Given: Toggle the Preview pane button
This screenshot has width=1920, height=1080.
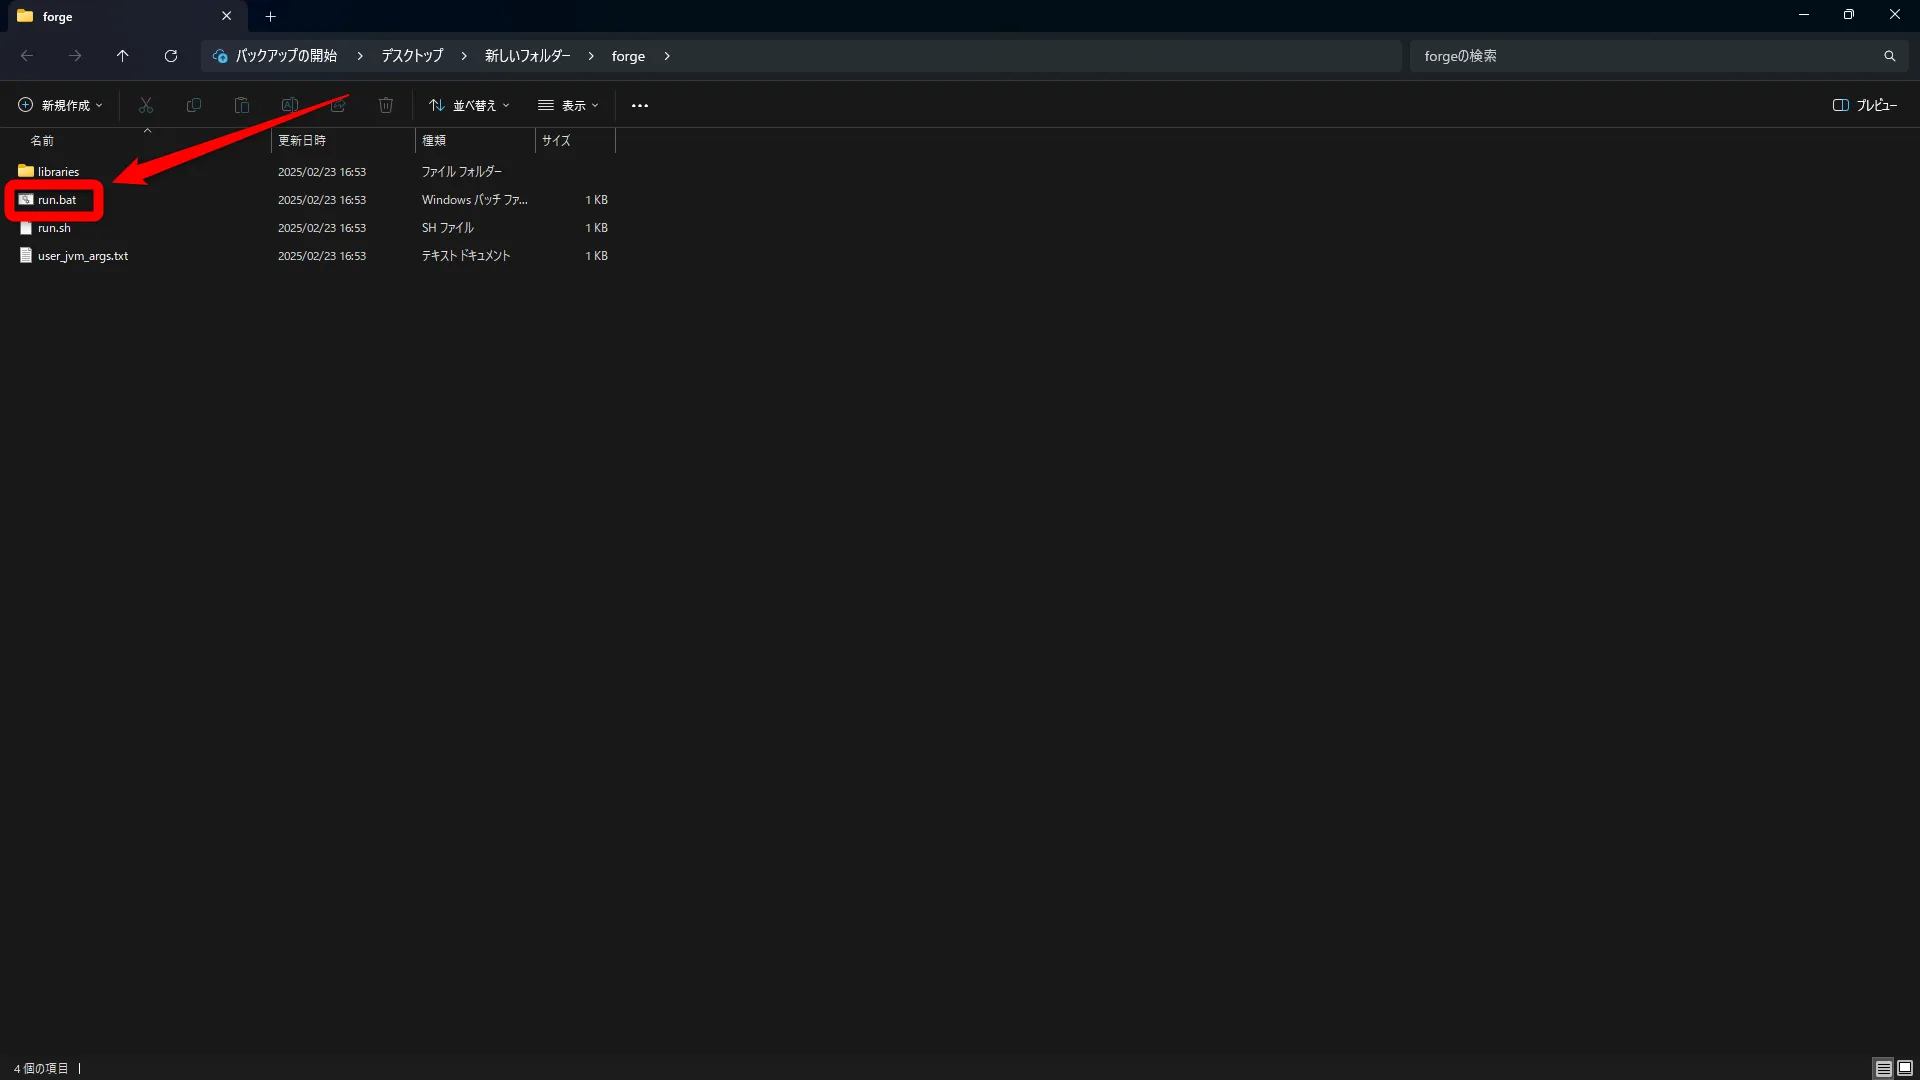Looking at the screenshot, I should [x=1864, y=105].
